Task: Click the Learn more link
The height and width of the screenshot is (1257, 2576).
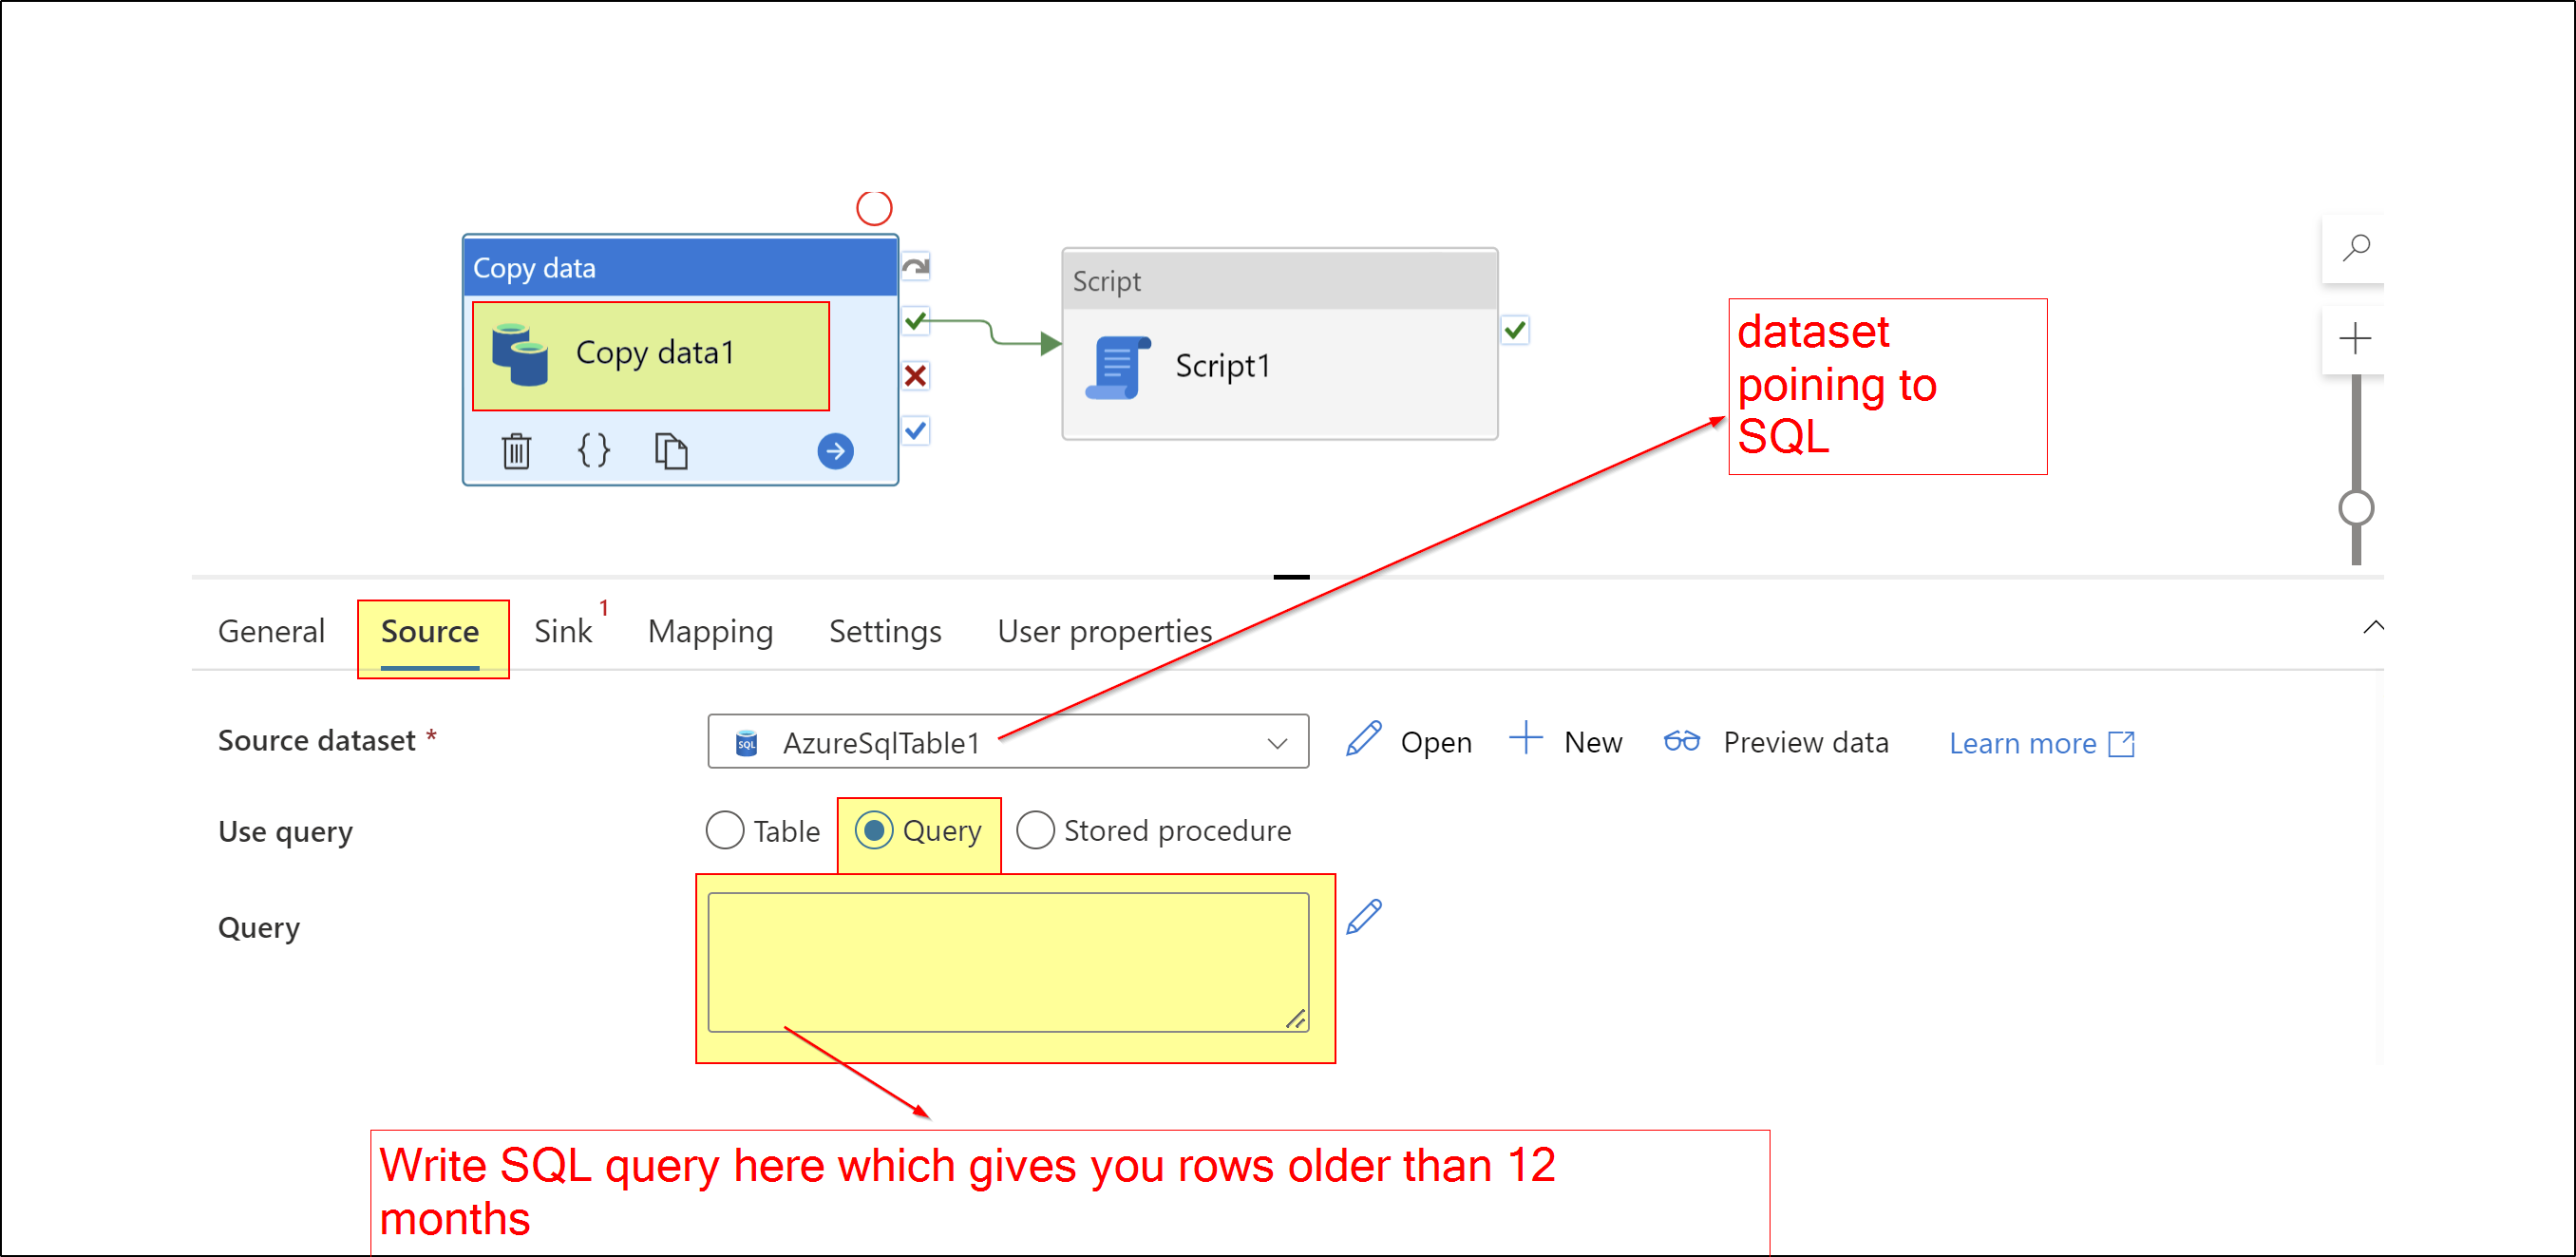Action: (2023, 742)
